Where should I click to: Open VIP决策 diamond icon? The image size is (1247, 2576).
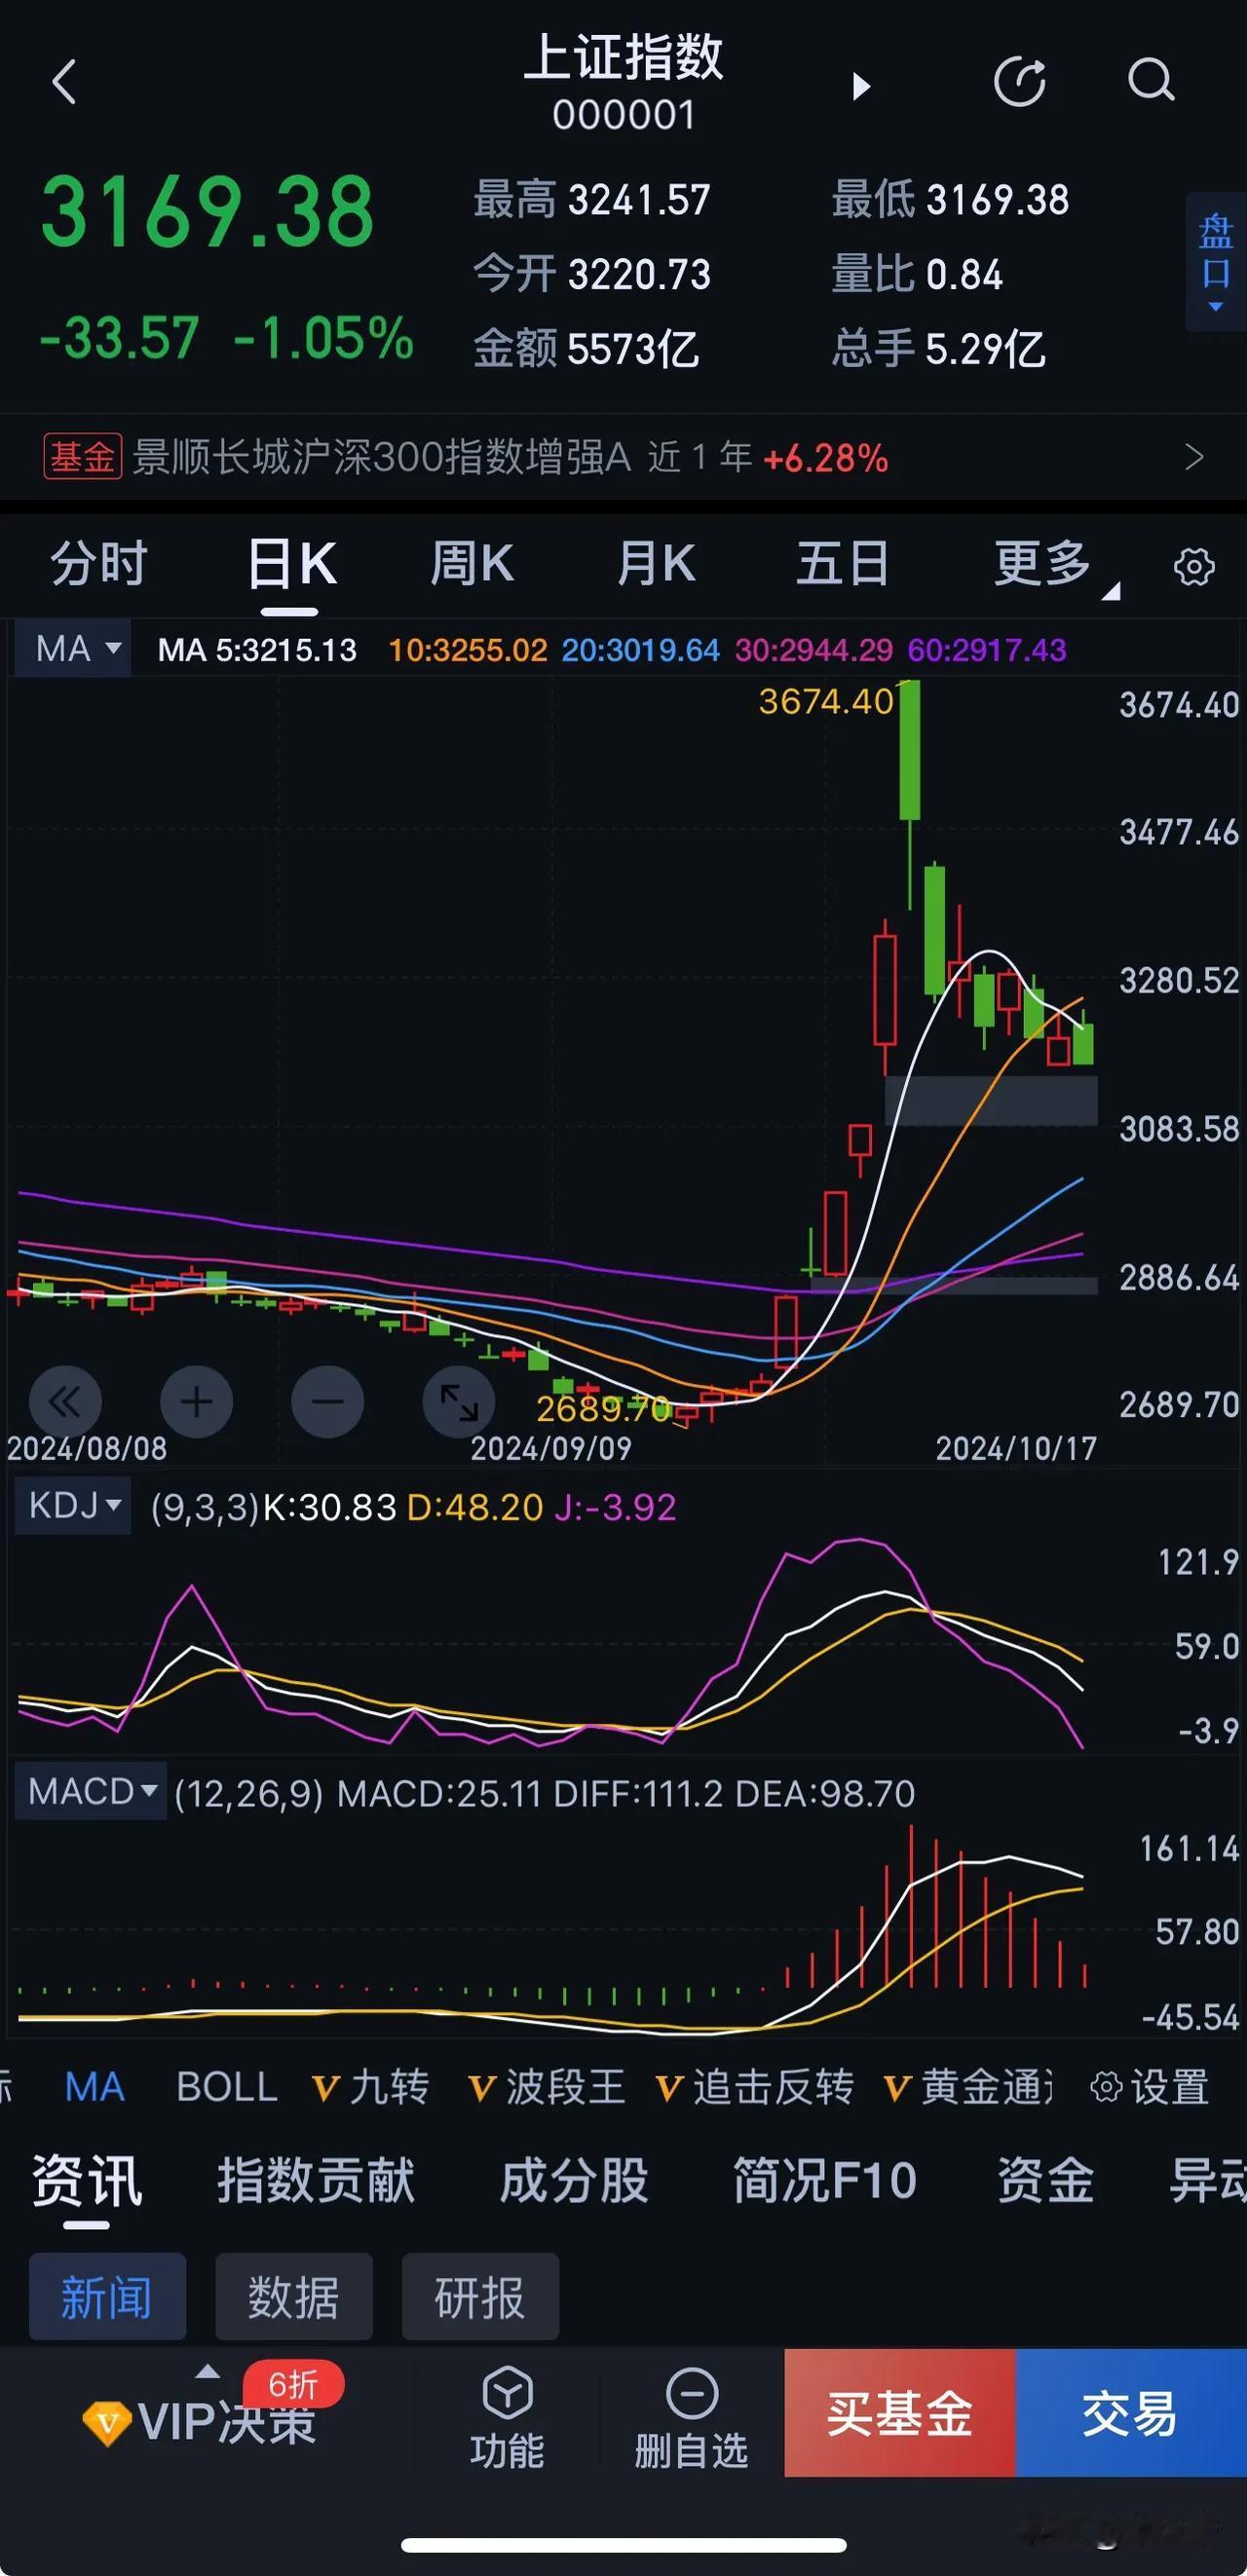pos(106,2423)
